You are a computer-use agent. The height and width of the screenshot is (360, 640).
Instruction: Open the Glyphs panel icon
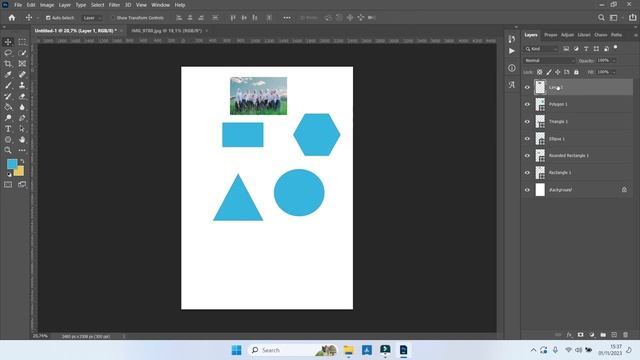512,85
